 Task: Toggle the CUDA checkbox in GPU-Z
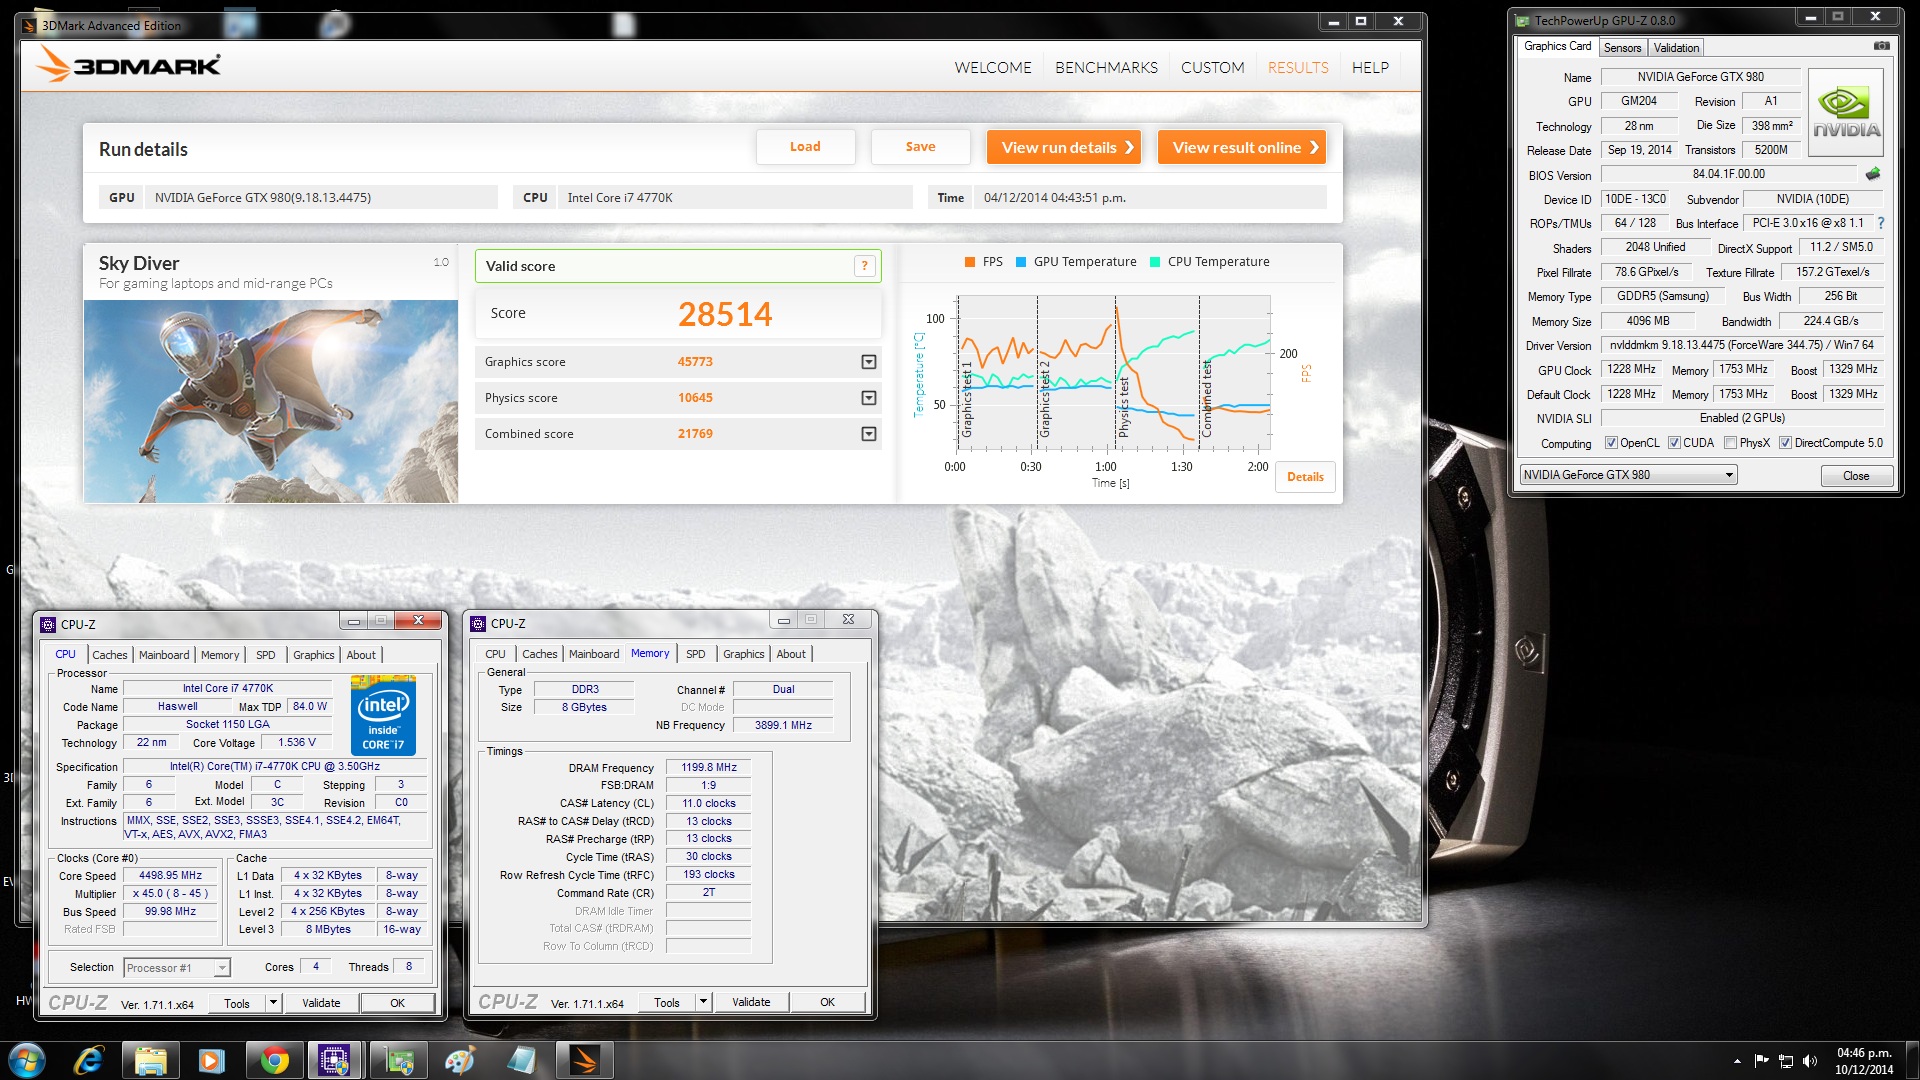tap(1674, 443)
